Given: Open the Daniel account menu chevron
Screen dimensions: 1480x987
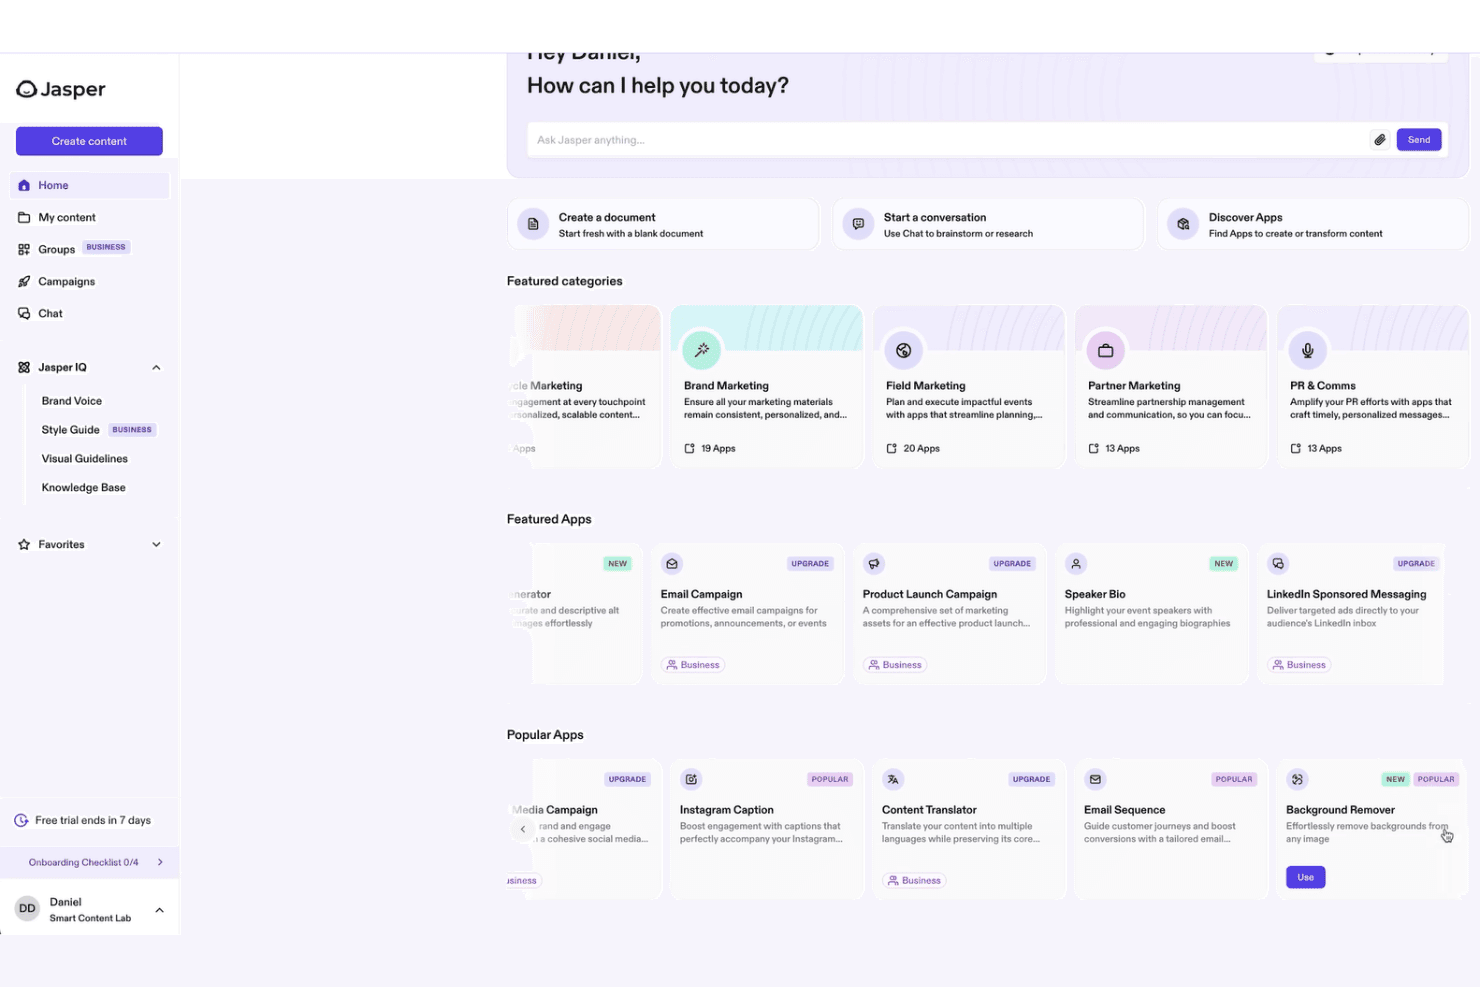Looking at the screenshot, I should (159, 910).
